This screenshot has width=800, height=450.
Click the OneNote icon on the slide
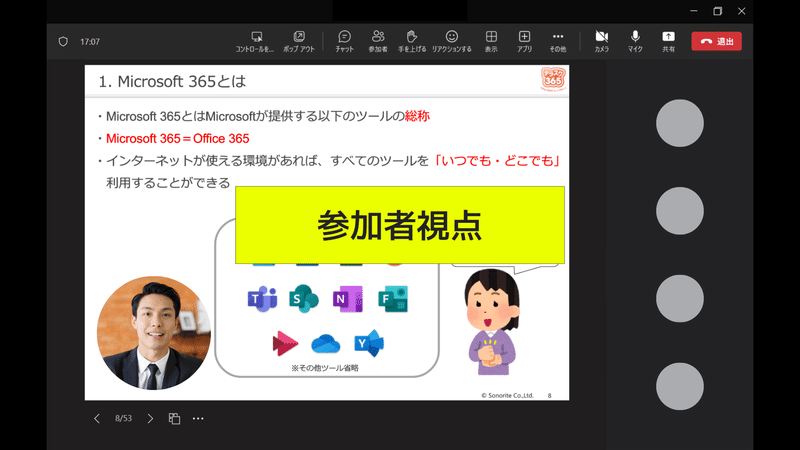(347, 299)
